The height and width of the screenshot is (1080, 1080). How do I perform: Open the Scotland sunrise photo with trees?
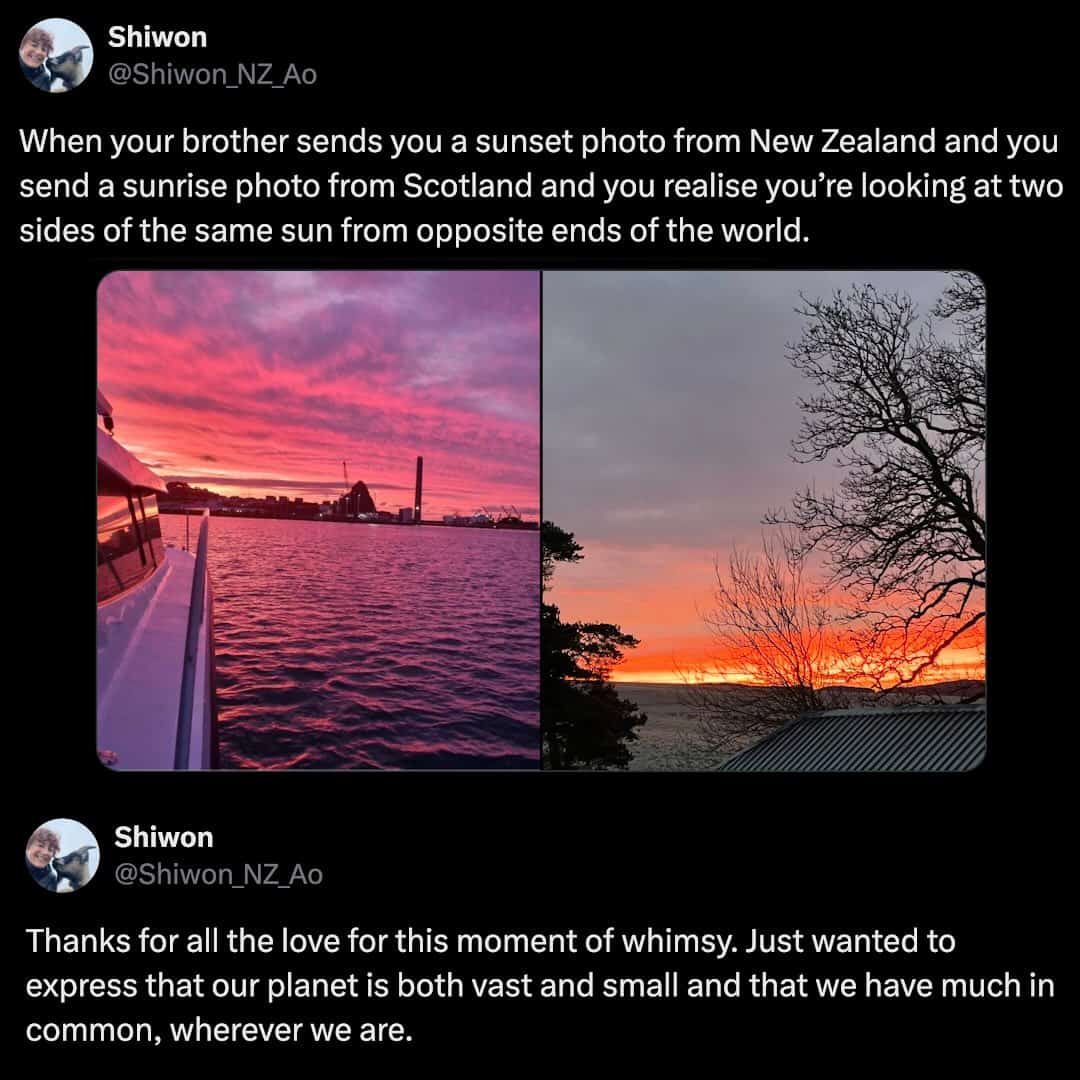point(764,520)
